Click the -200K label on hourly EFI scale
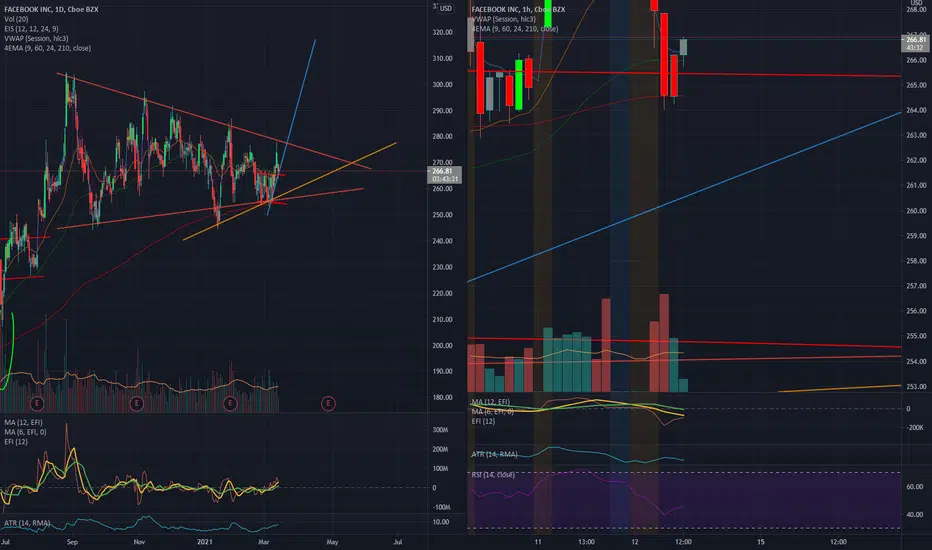 click(915, 428)
